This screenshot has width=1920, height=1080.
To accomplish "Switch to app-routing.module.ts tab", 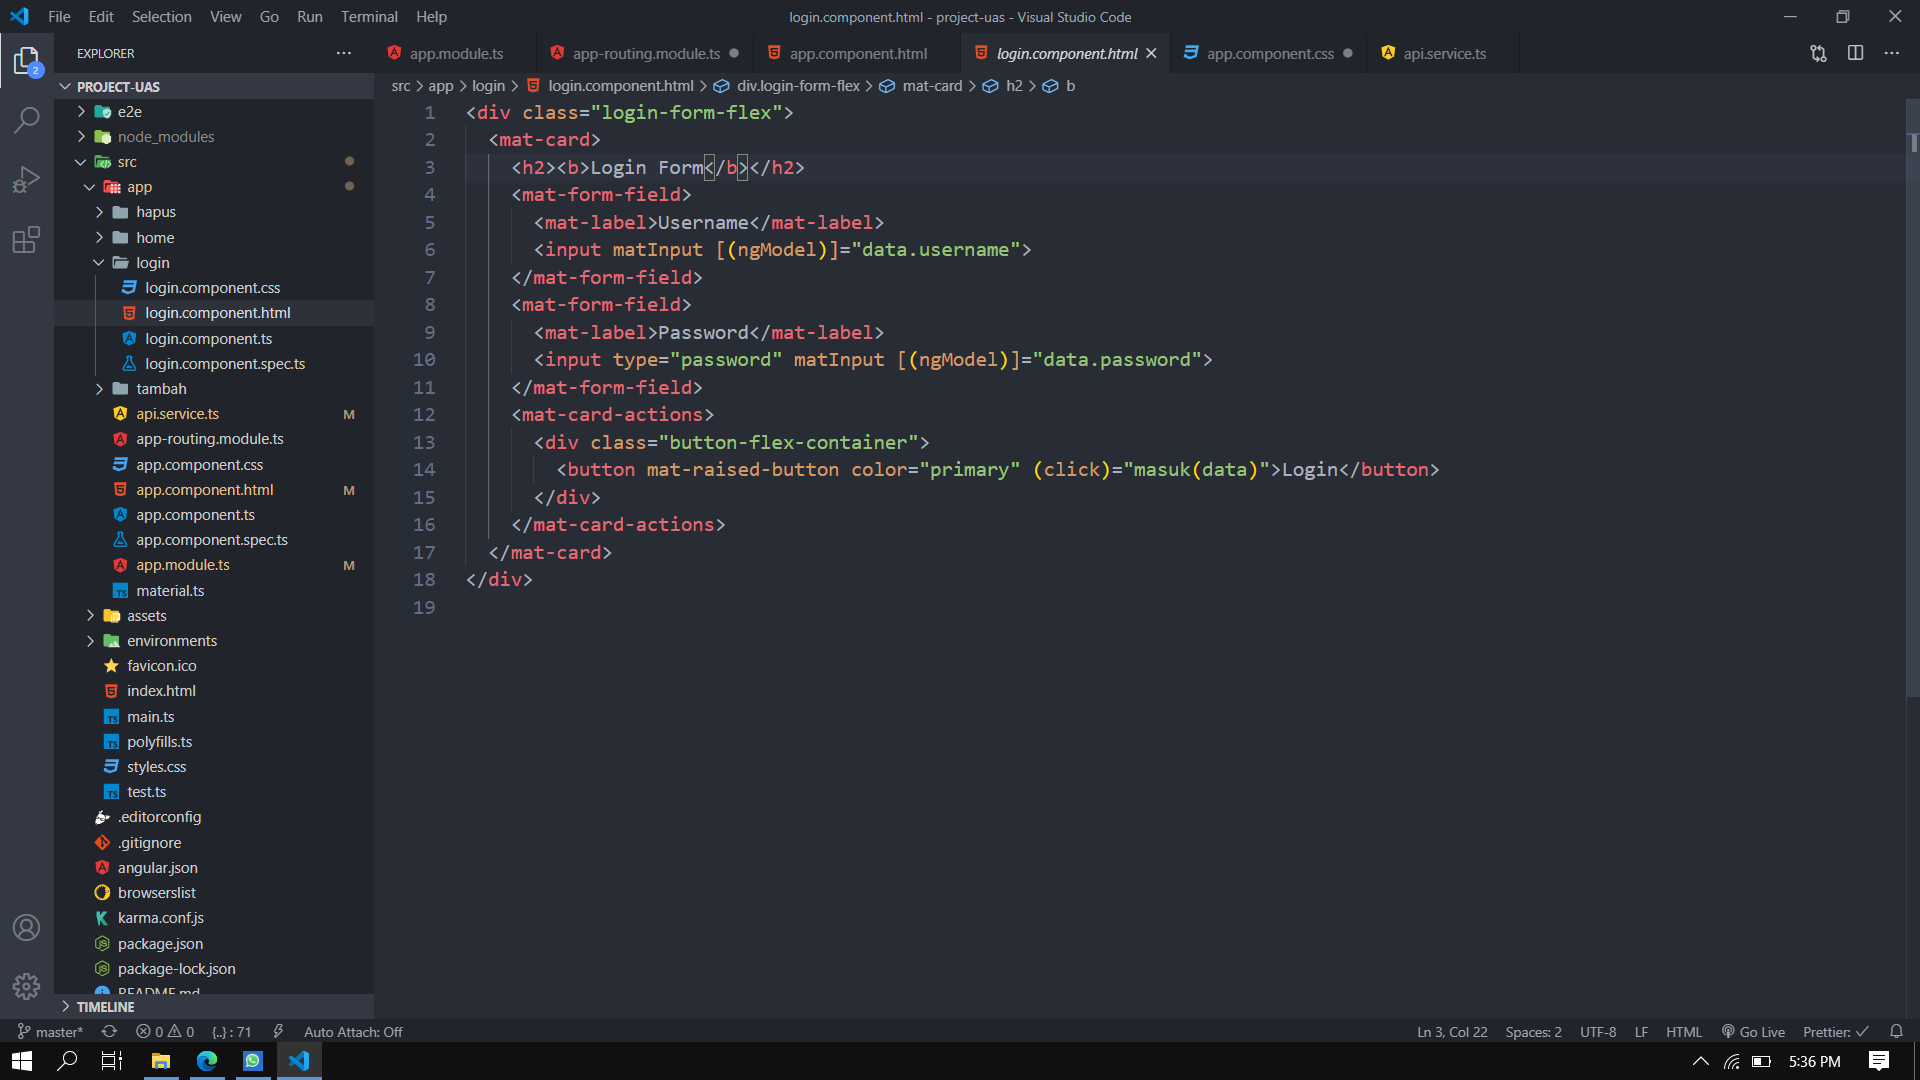I will pos(646,53).
